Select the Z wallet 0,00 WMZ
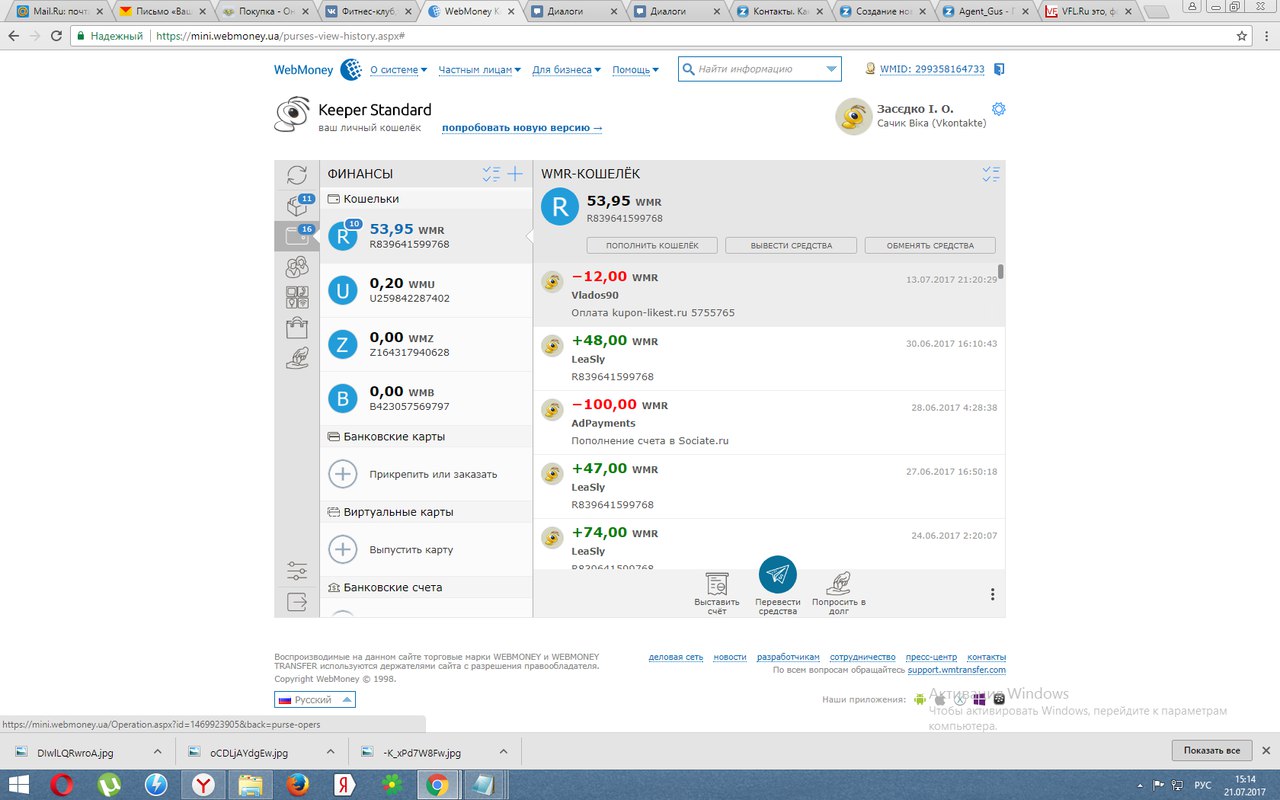Screen dimensions: 1280x800 426,344
